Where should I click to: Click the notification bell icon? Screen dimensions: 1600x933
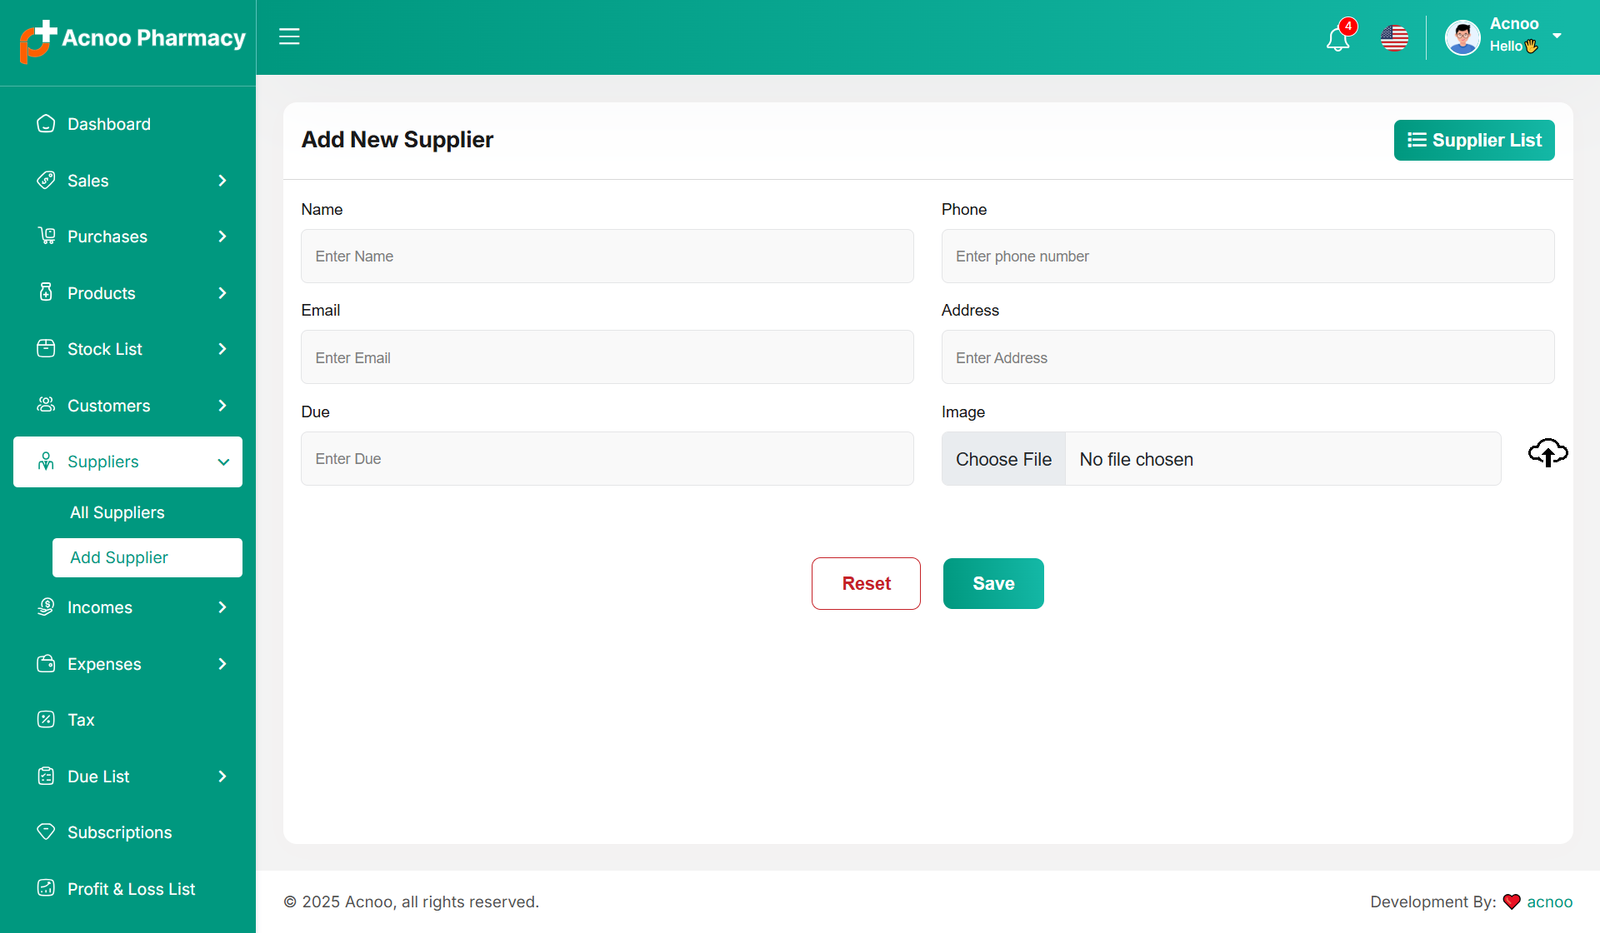(1337, 39)
